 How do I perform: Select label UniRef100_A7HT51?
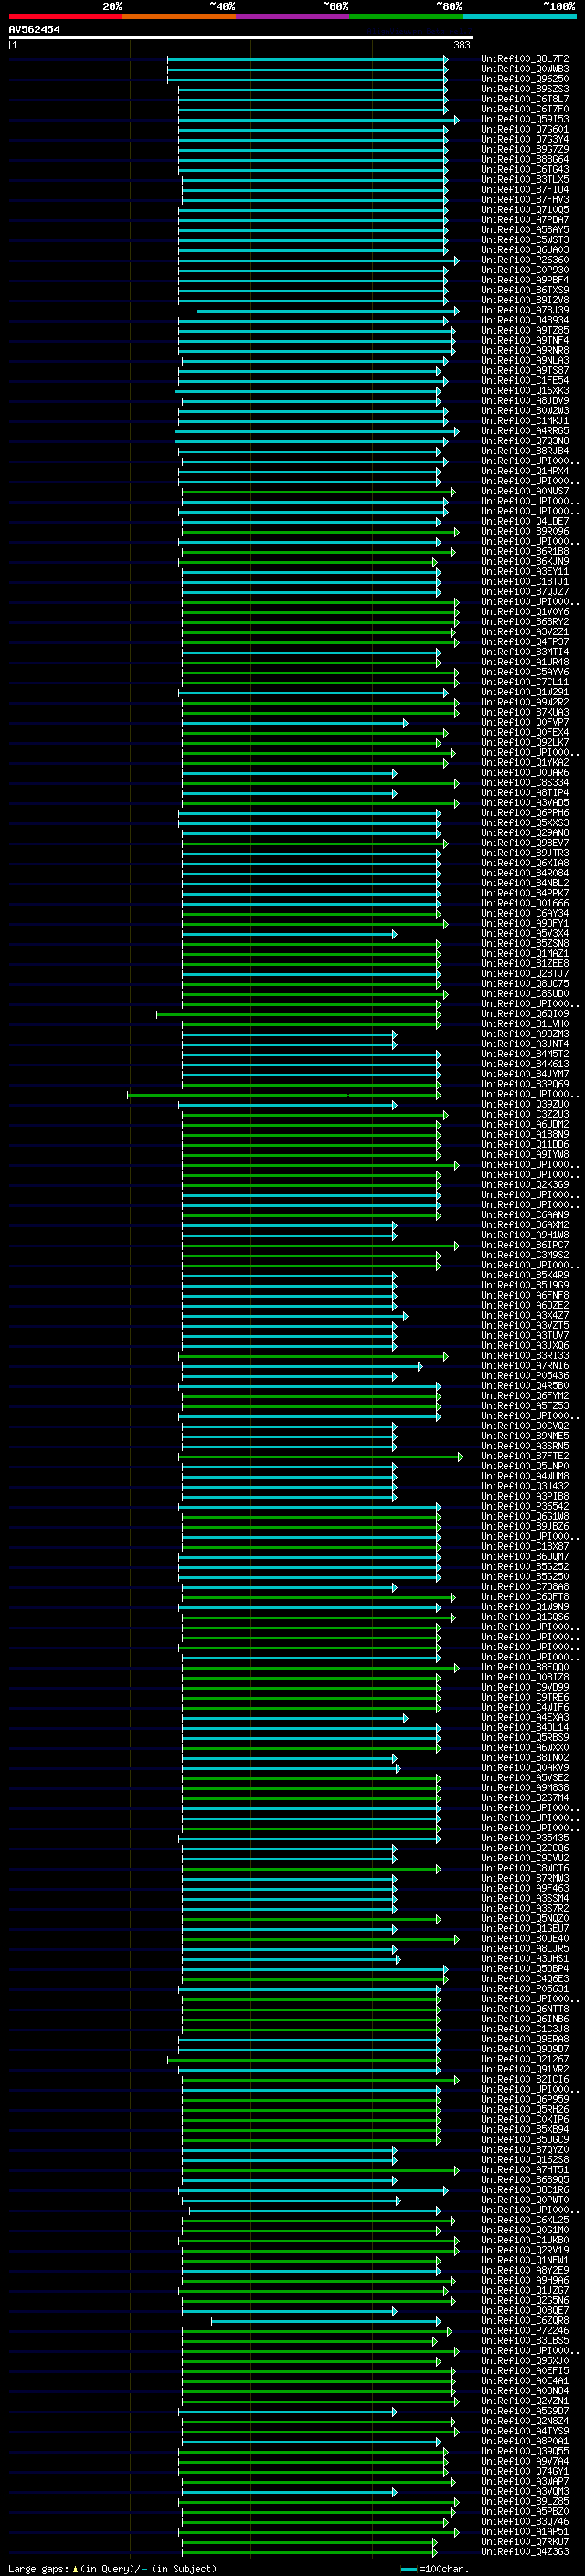coord(525,2170)
